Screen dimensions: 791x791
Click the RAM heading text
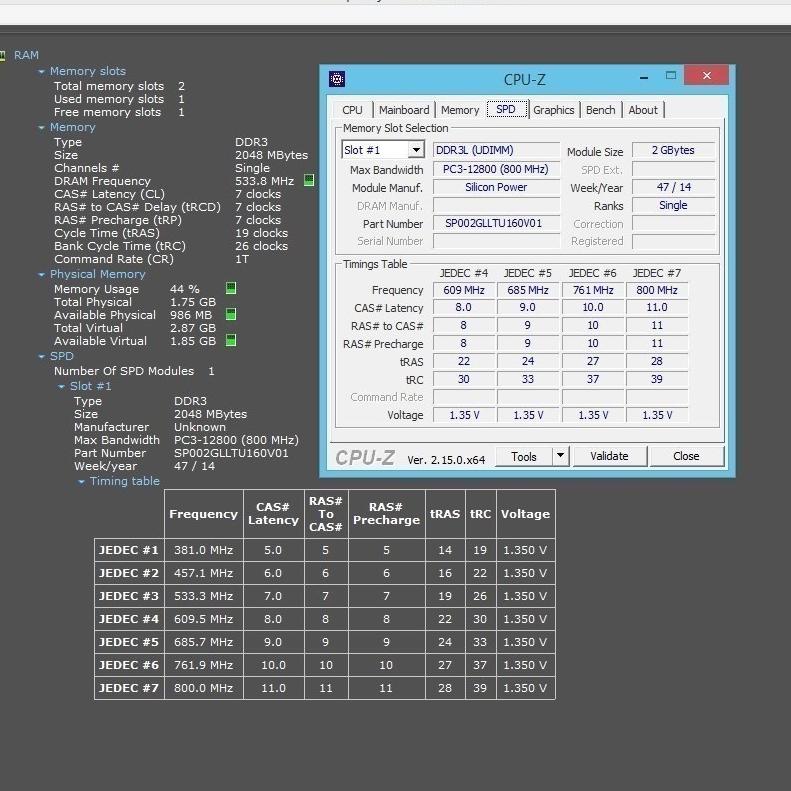click(26, 55)
